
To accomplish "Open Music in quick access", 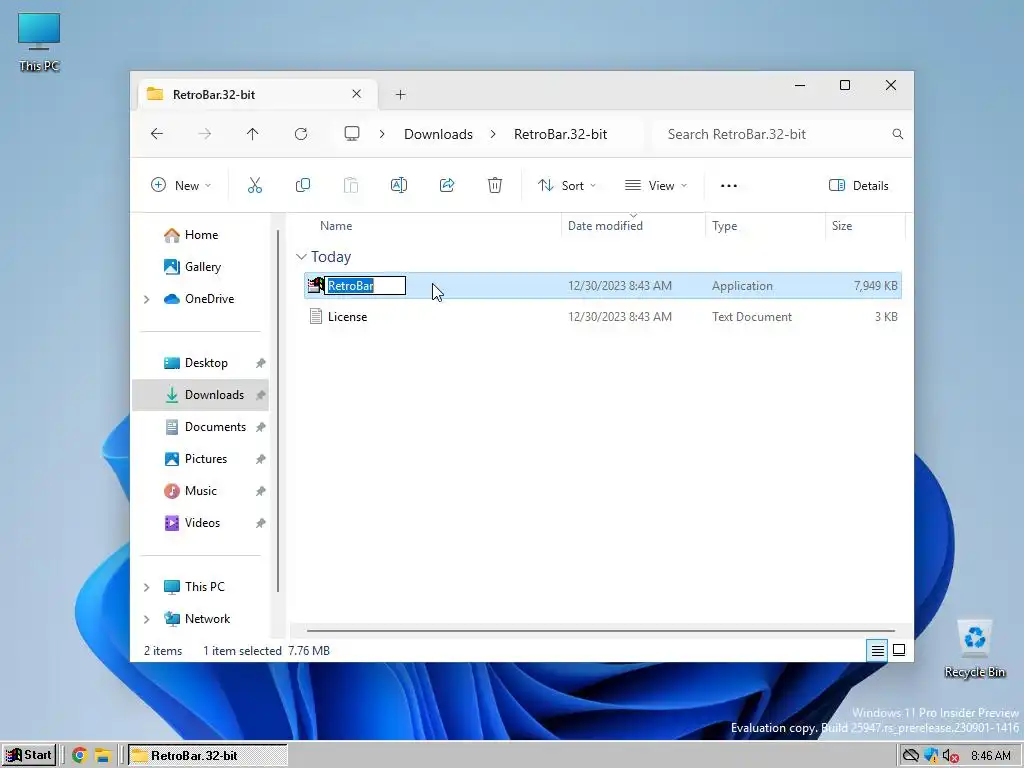I will 200,491.
